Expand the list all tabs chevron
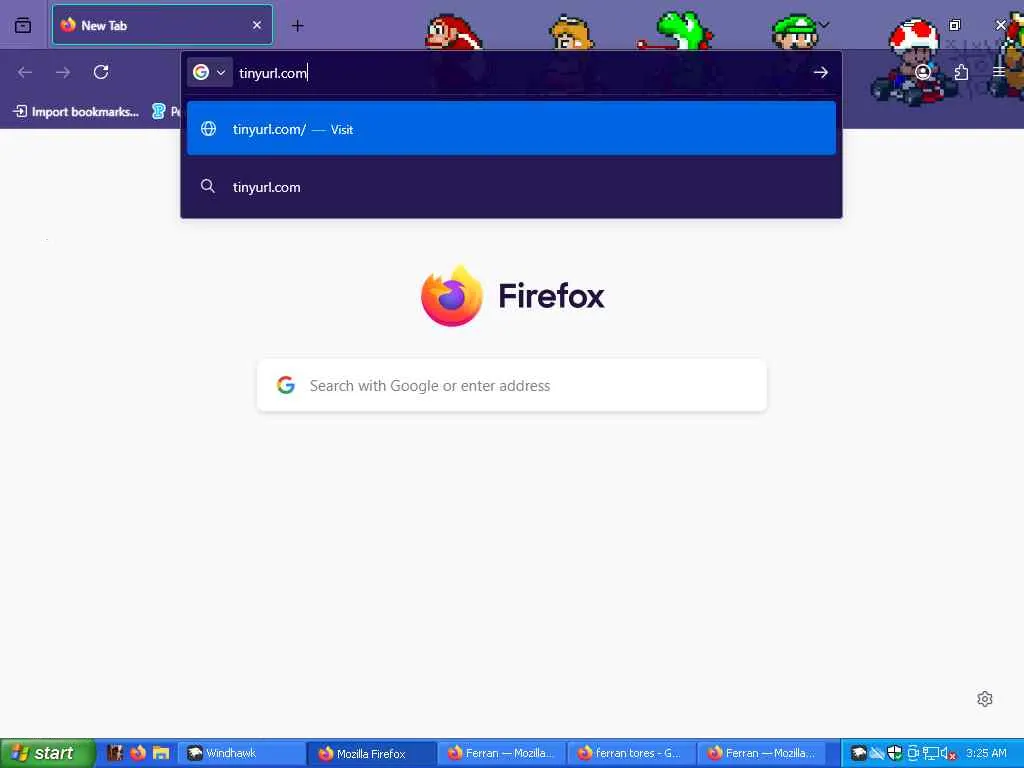The image size is (1024, 768). [824, 25]
